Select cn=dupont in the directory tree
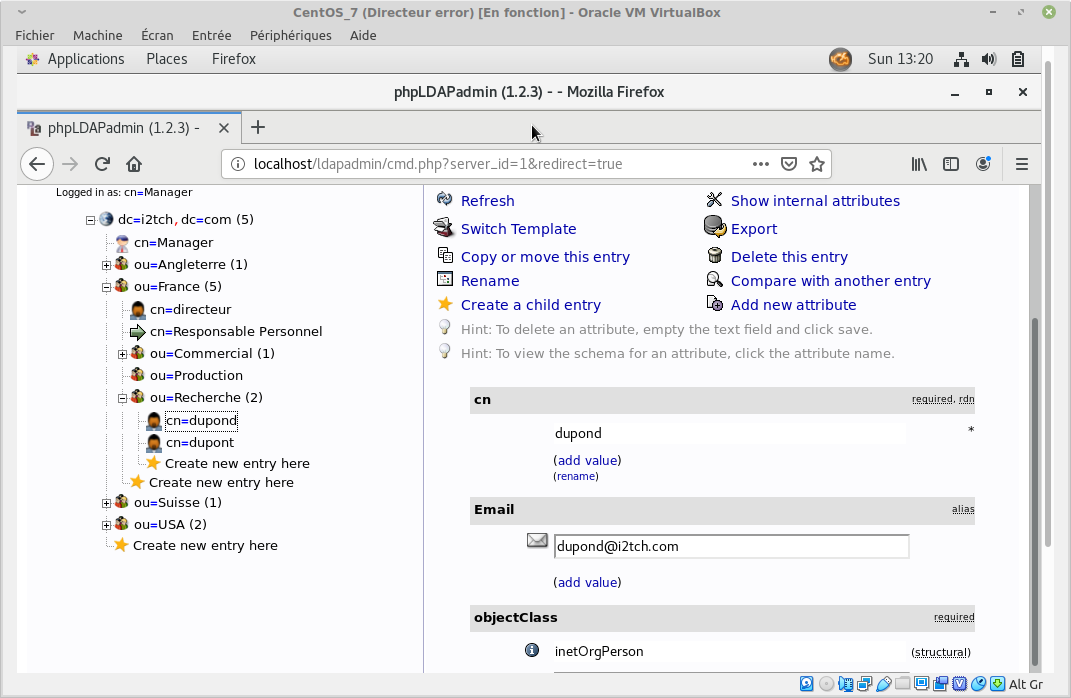The height and width of the screenshot is (698, 1071). coord(200,442)
